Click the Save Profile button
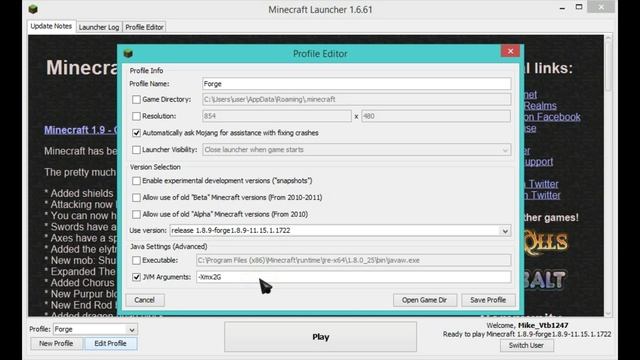 tap(488, 300)
